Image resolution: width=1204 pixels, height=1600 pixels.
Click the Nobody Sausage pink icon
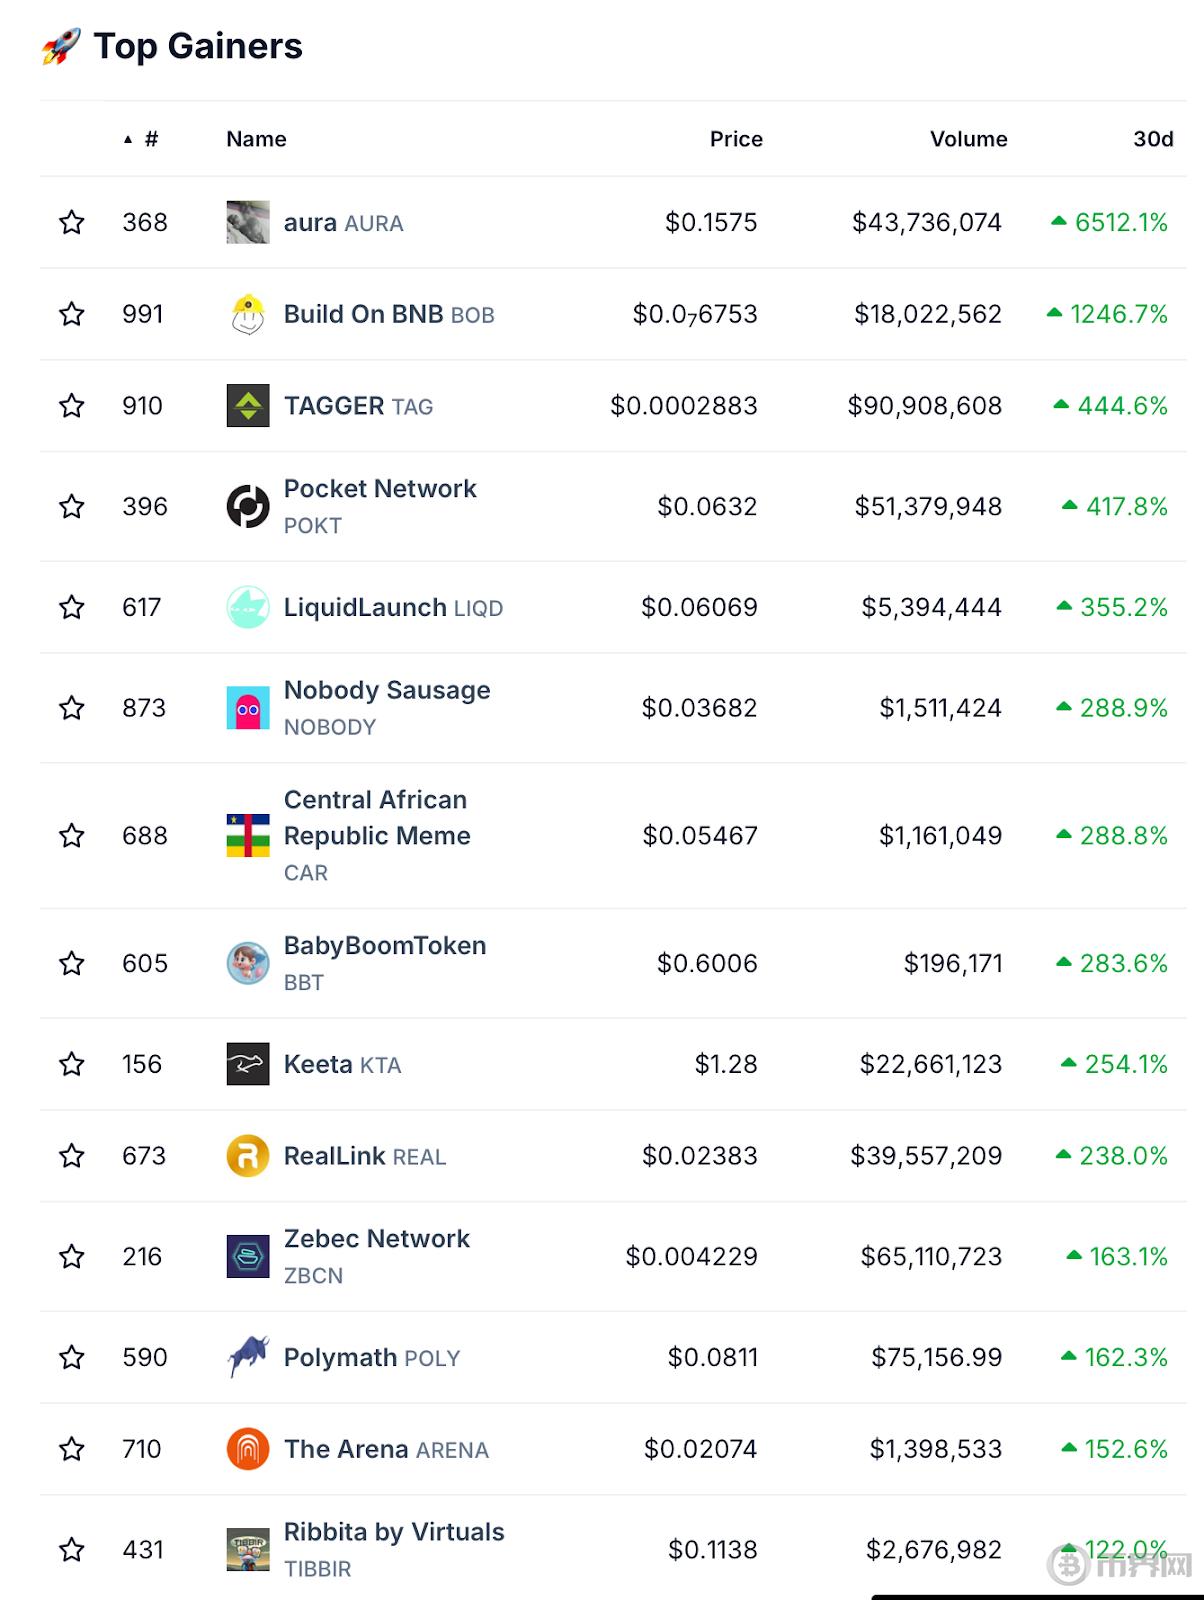[248, 708]
